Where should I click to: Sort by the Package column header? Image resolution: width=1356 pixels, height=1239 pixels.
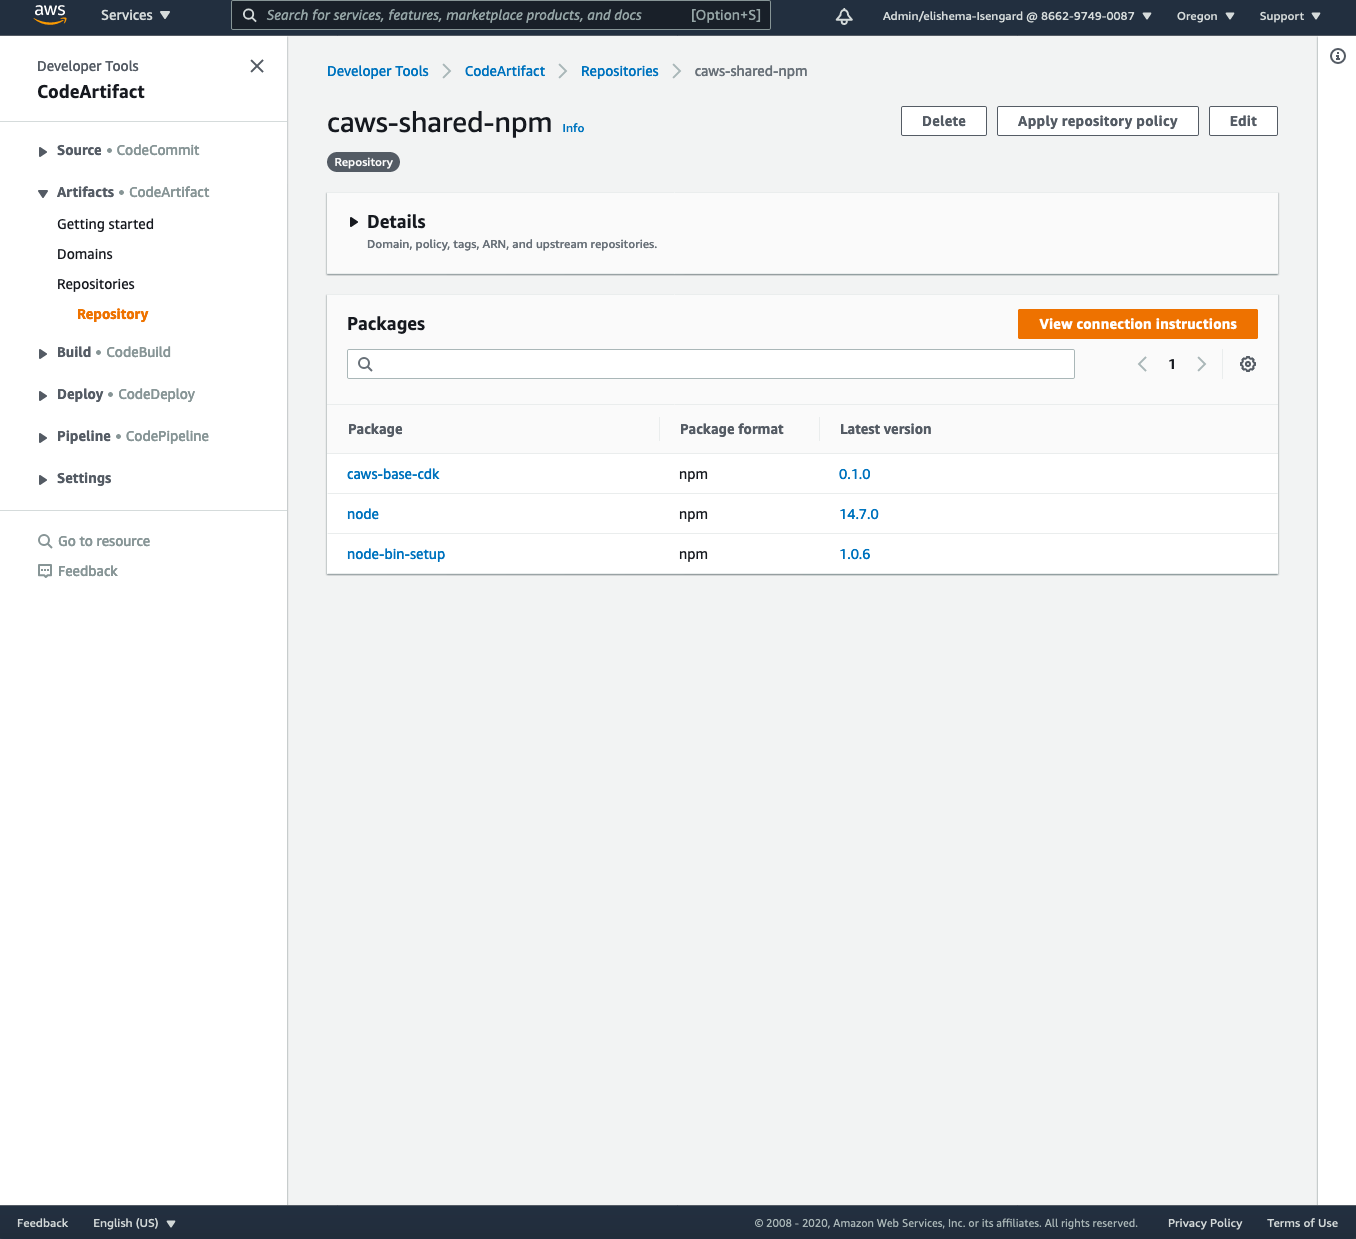pyautogui.click(x=375, y=429)
